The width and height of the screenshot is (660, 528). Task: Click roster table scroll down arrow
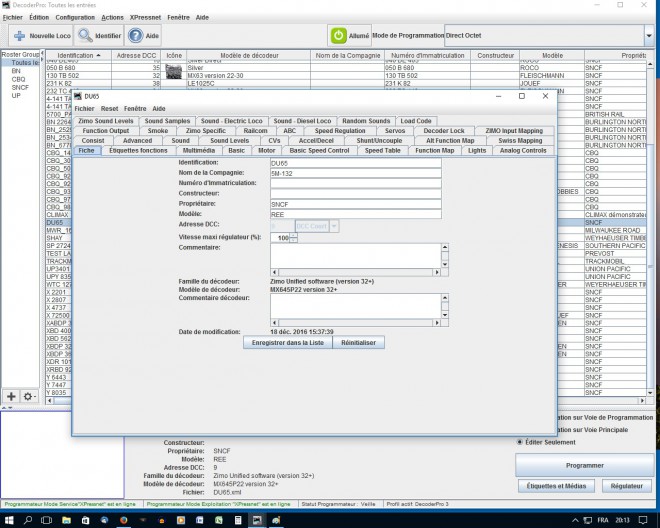pos(650,393)
